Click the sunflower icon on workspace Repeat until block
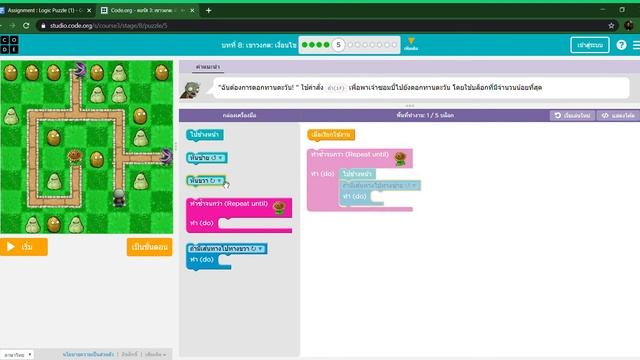The height and width of the screenshot is (360, 640). [400, 158]
